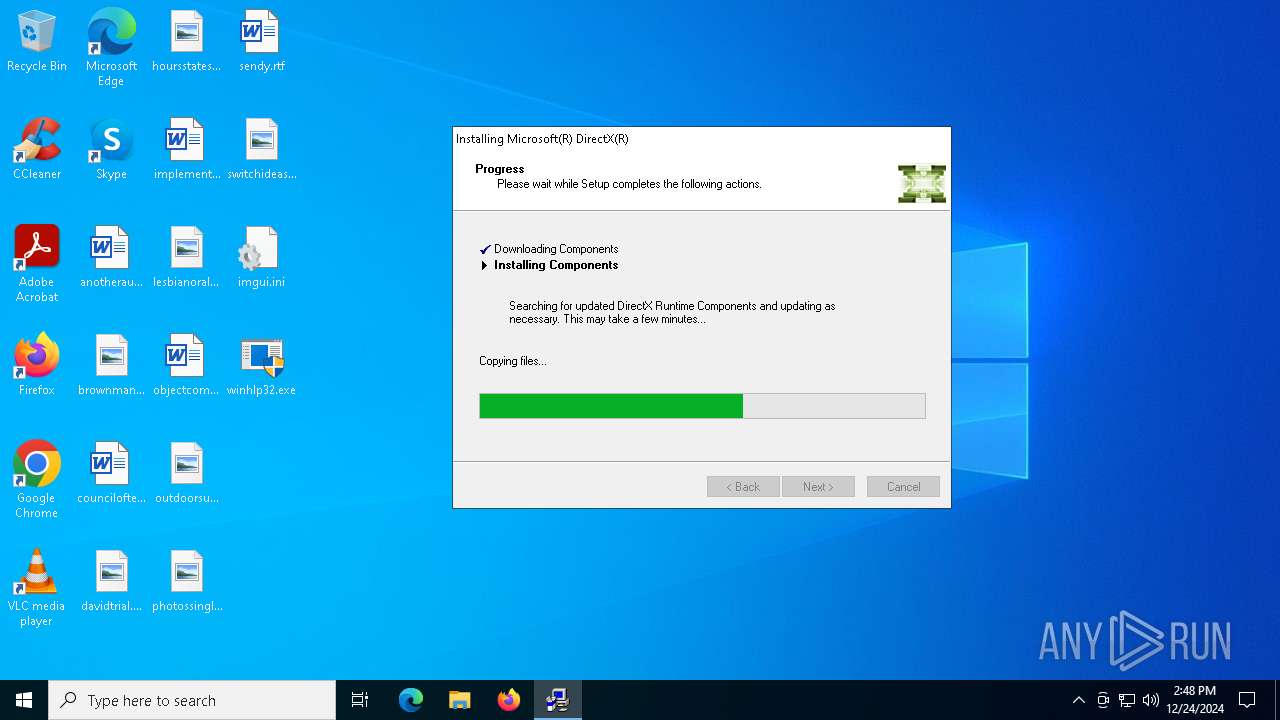Click the Meet Now tray icon
Viewport: 1280px width, 720px height.
[x=1103, y=700]
